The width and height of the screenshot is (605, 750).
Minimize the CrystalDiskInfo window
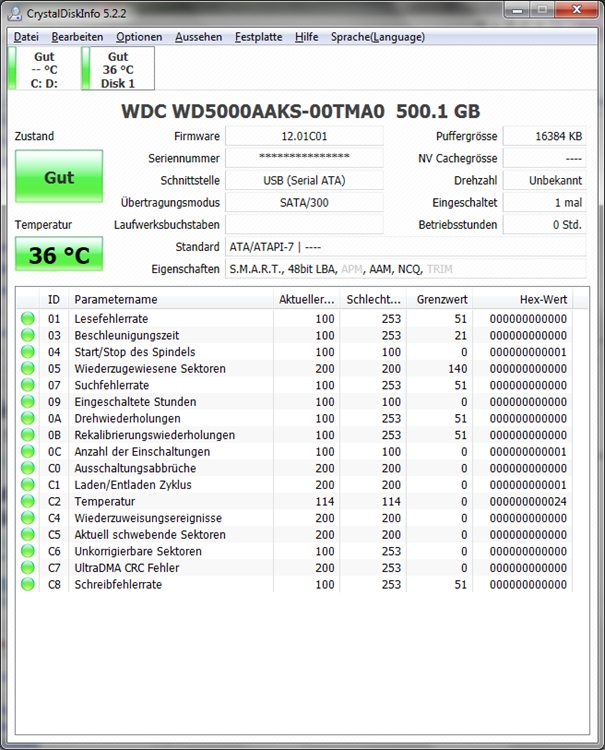pyautogui.click(x=518, y=10)
